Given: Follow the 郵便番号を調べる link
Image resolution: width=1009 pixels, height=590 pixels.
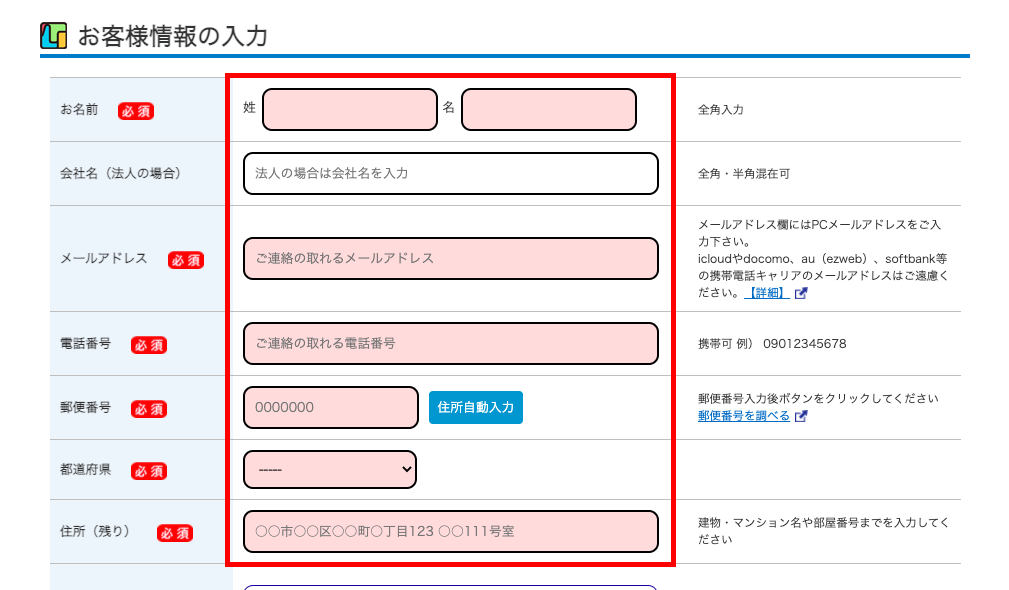Looking at the screenshot, I should coord(743,416).
